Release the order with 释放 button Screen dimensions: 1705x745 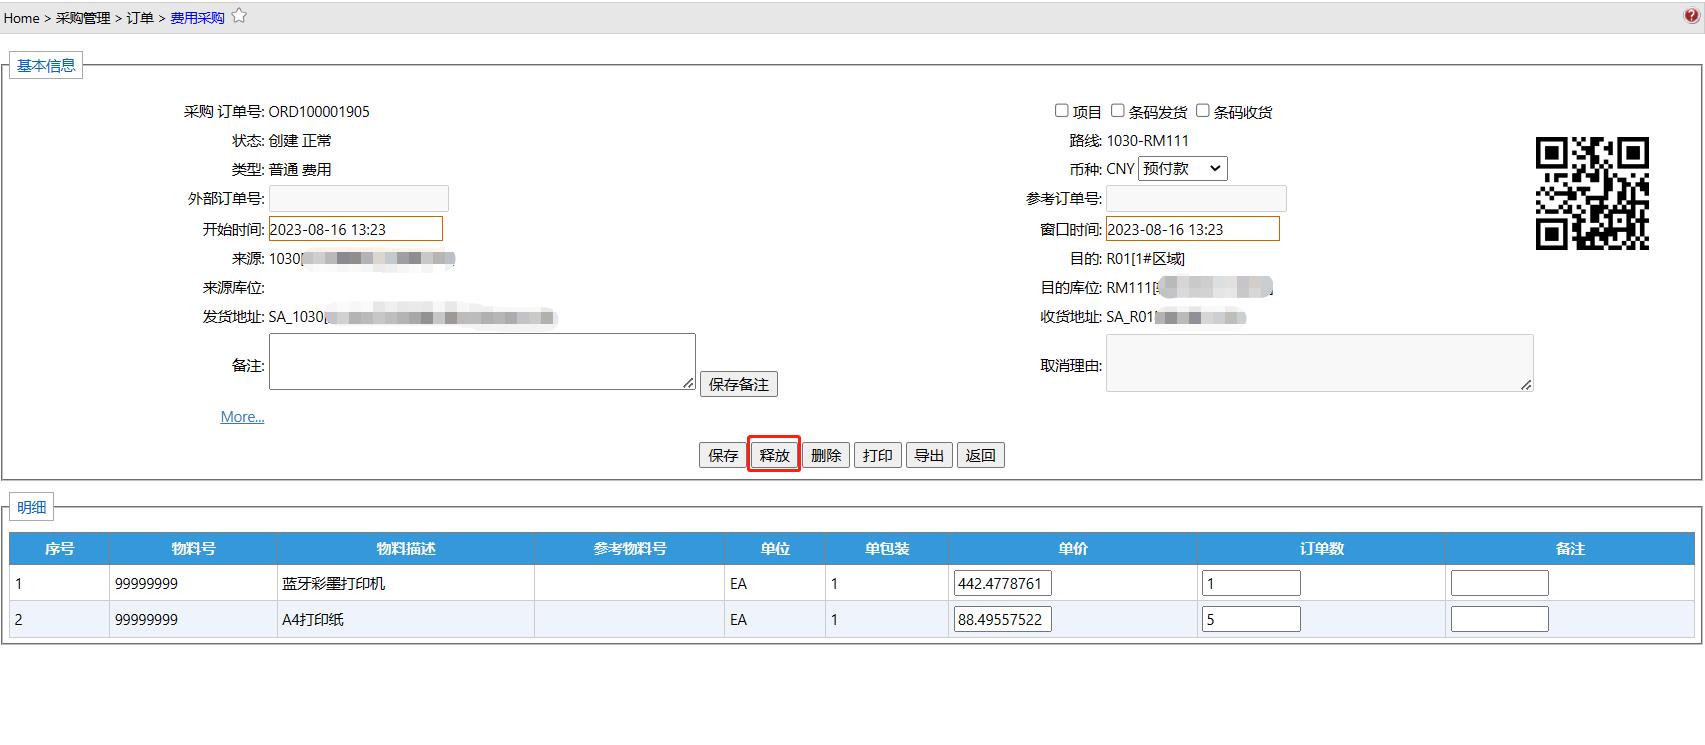[774, 455]
